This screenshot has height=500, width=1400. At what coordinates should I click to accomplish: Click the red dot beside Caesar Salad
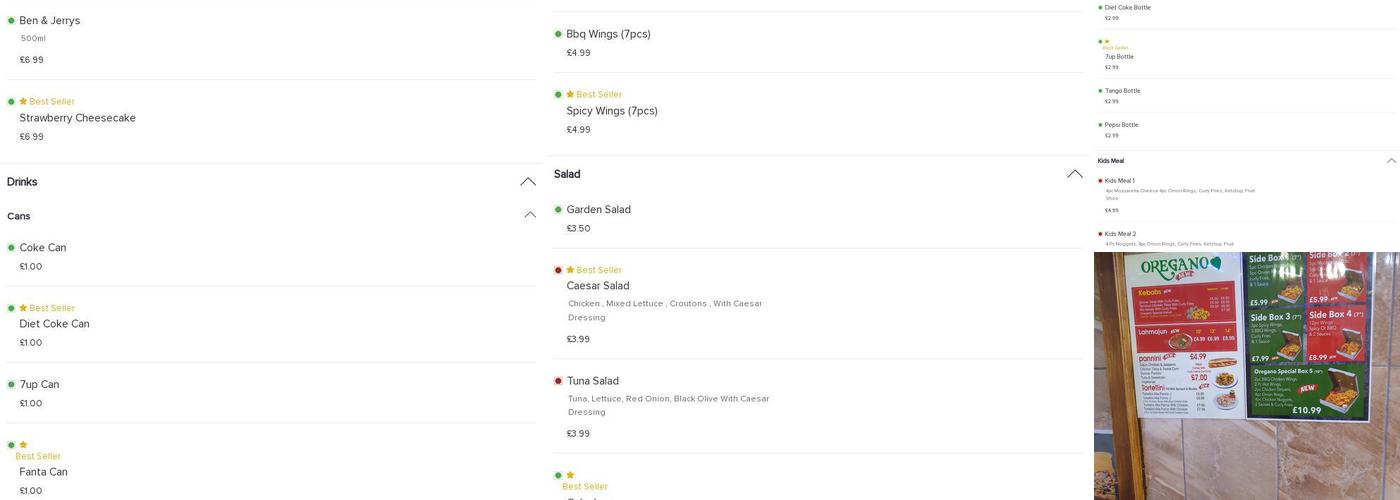558,270
